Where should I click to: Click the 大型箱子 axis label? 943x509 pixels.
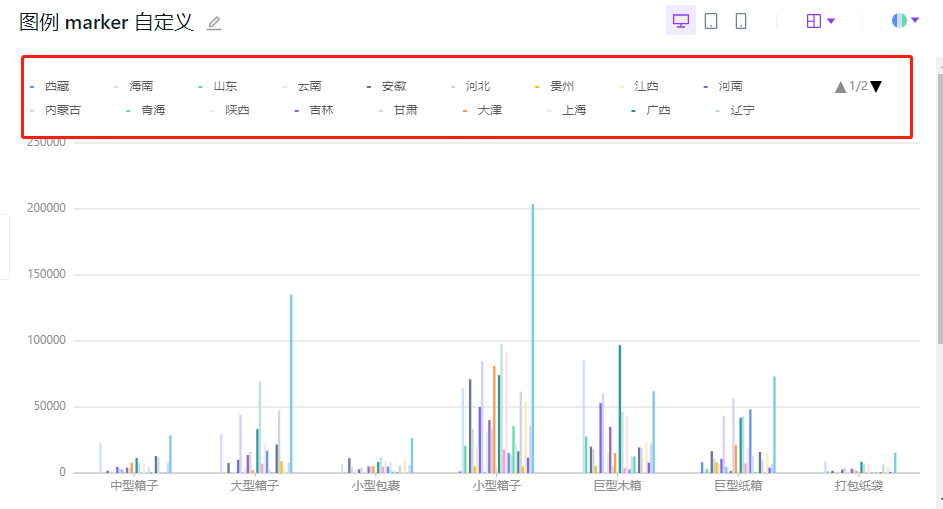(x=255, y=486)
